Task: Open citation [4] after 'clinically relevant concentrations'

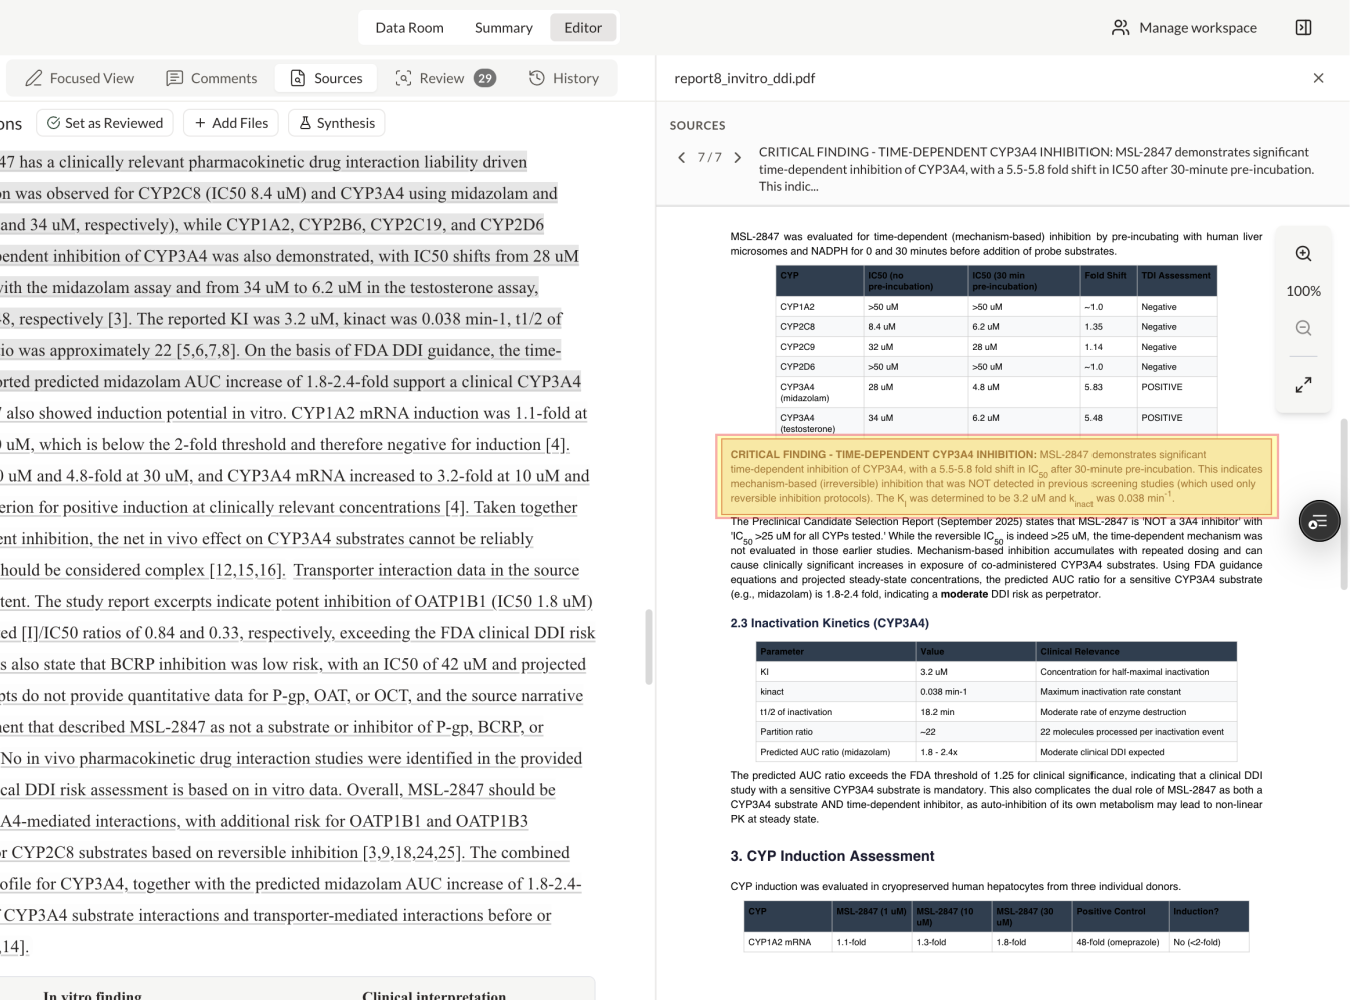Action: [456, 508]
